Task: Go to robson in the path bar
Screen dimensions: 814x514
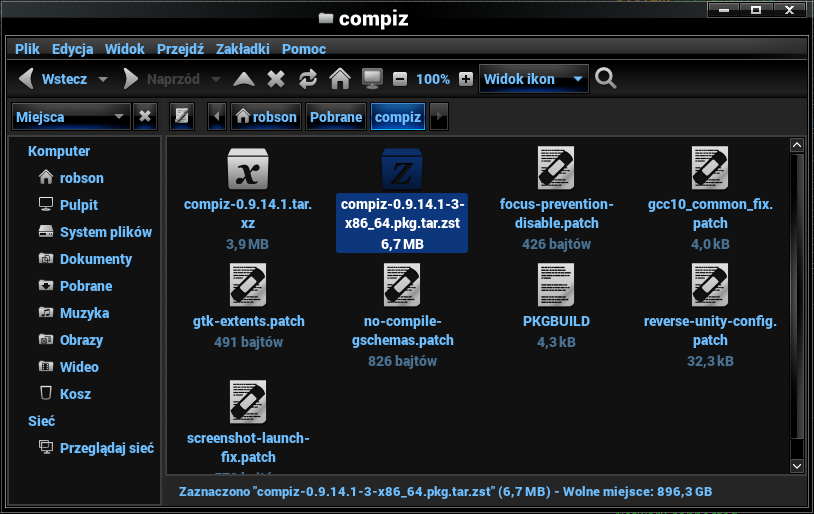Action: (x=266, y=117)
